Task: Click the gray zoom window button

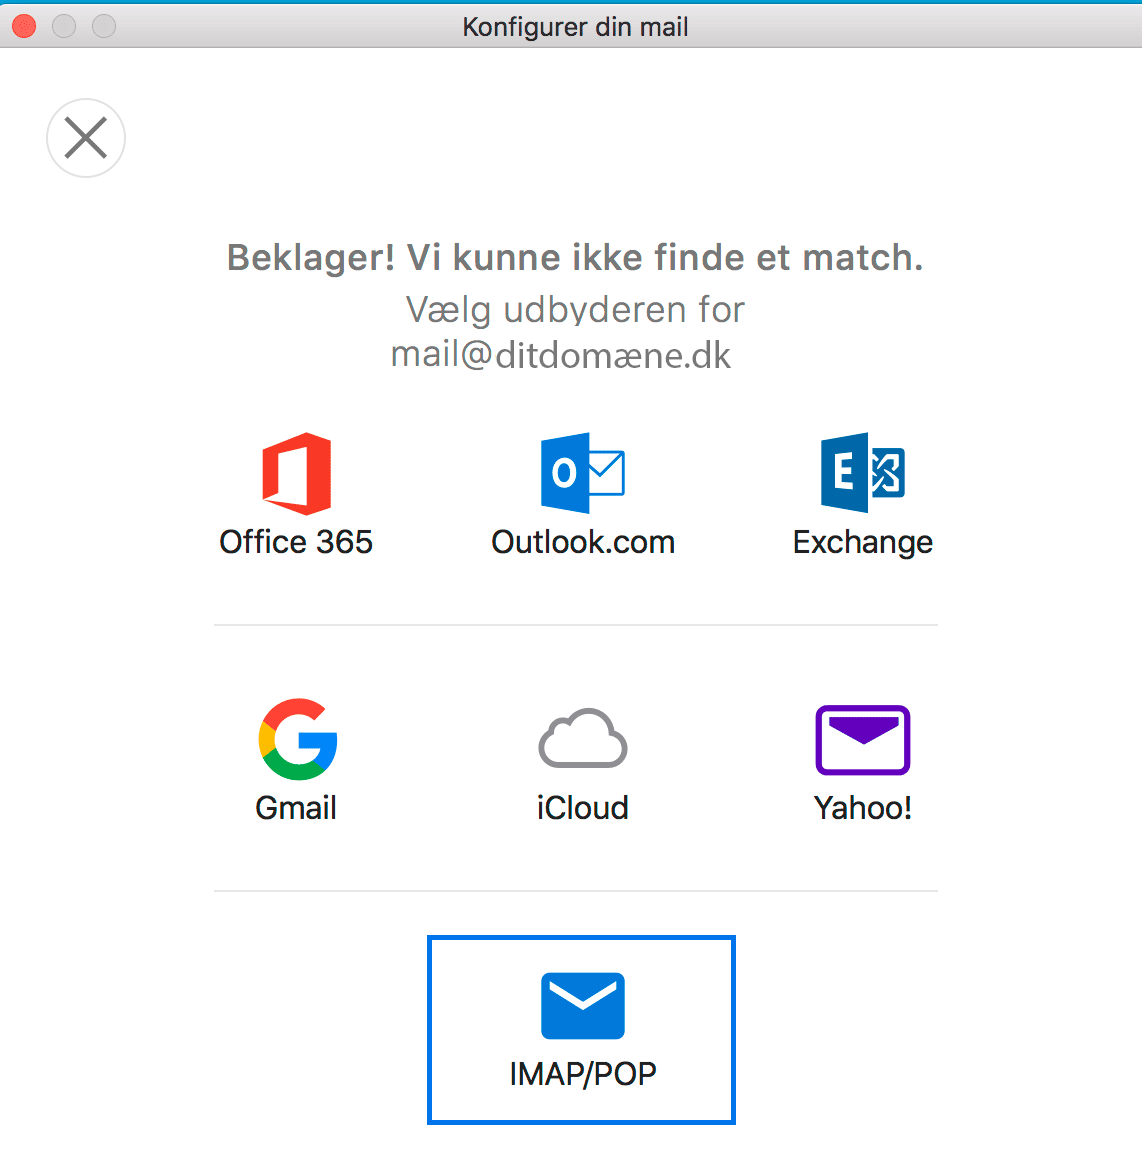Action: [x=103, y=26]
